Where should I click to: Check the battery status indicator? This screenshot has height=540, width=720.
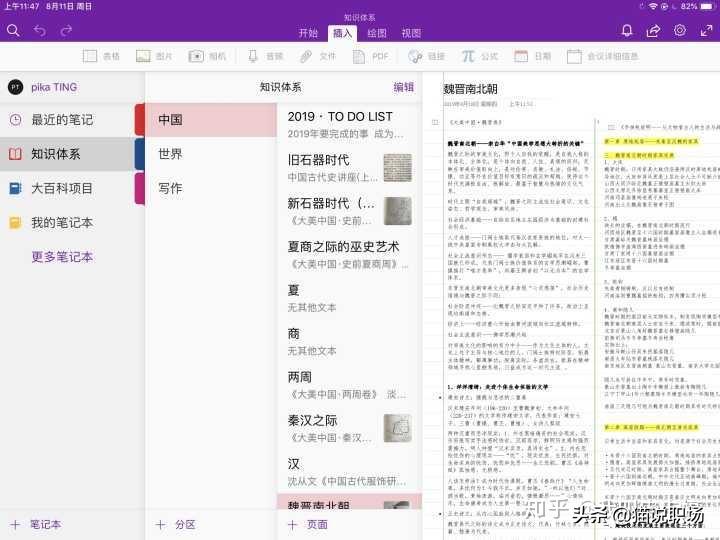point(707,6)
